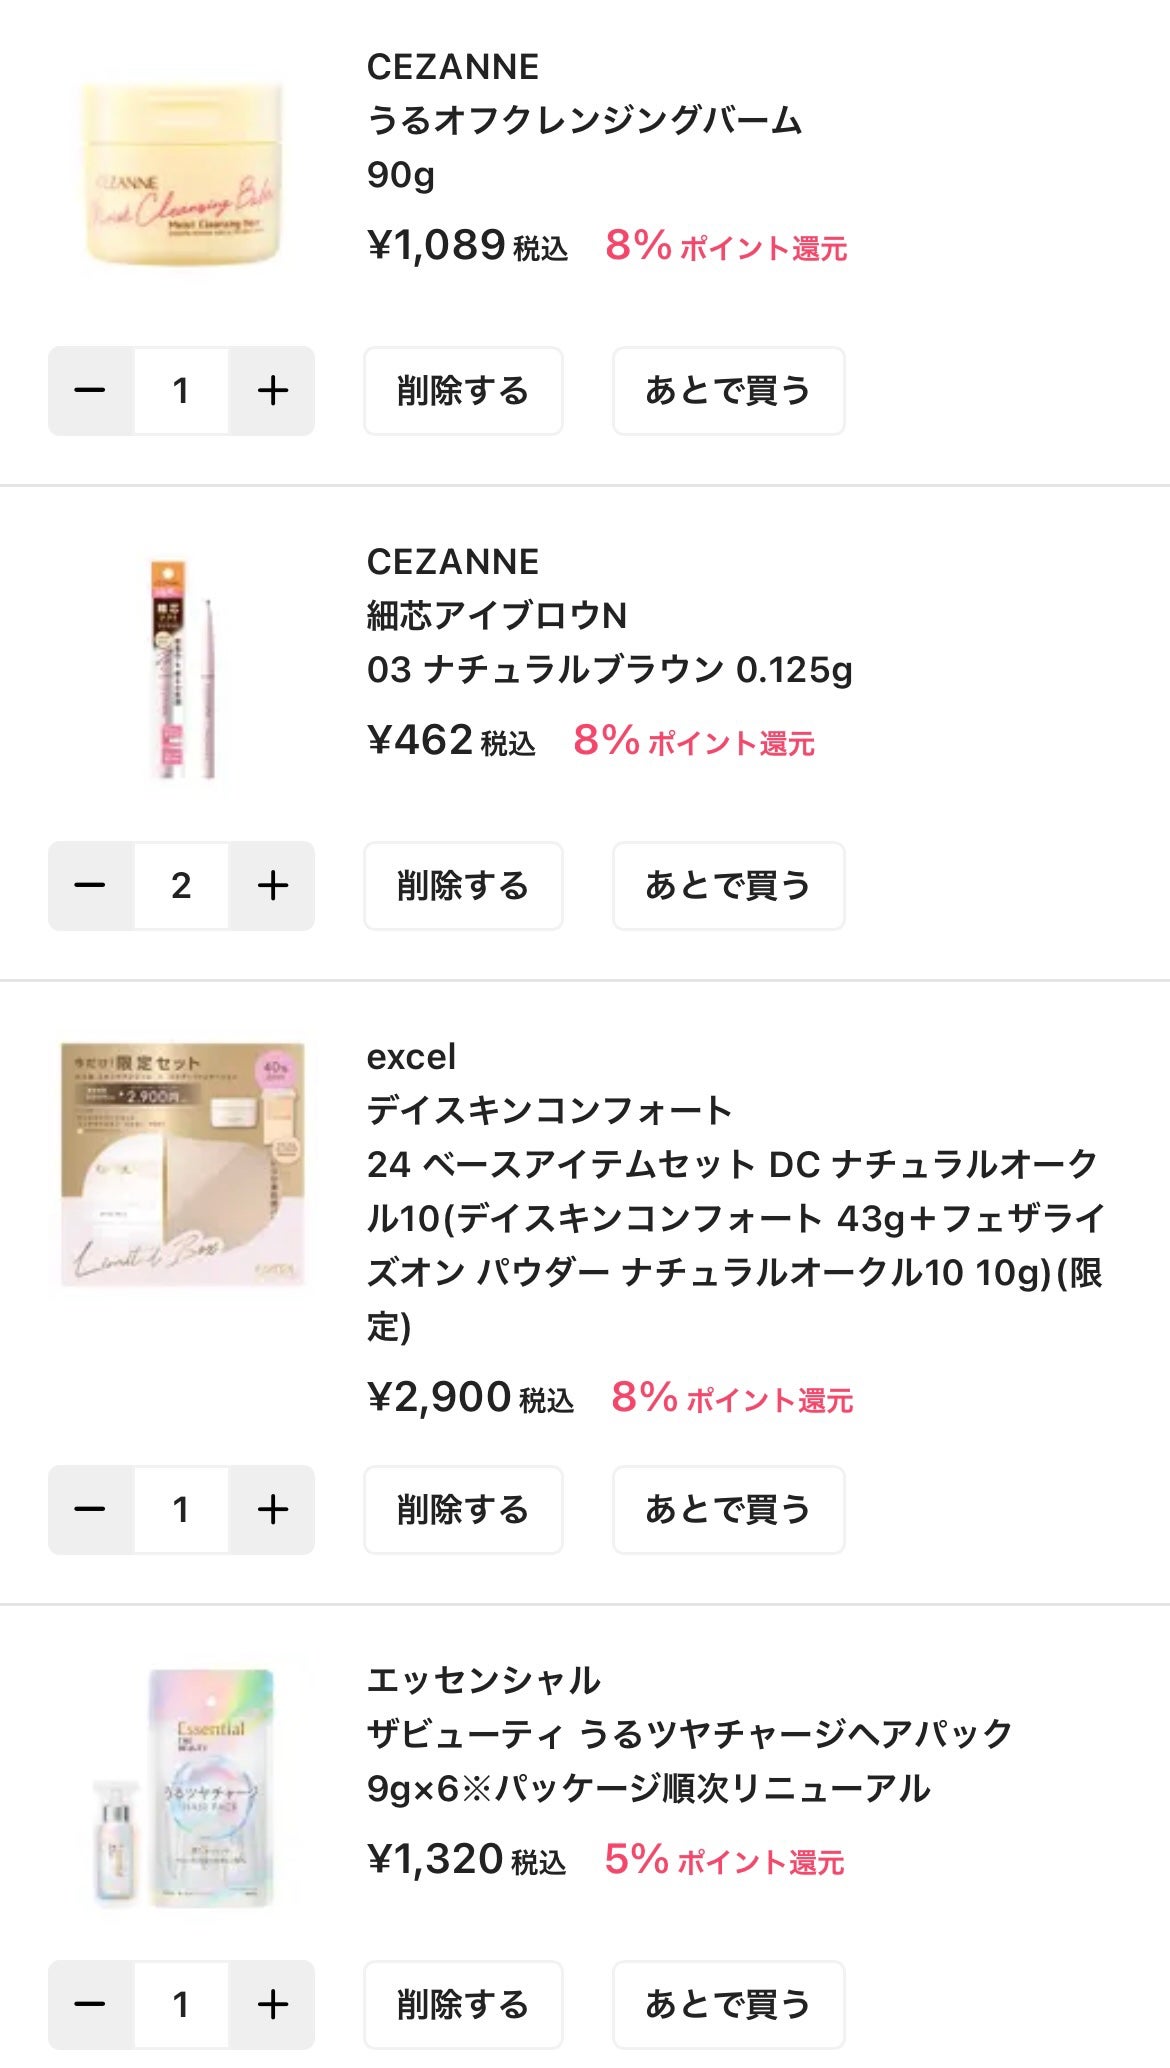
Task: View the eyebrow pencil product photo
Action: pyautogui.click(x=182, y=670)
